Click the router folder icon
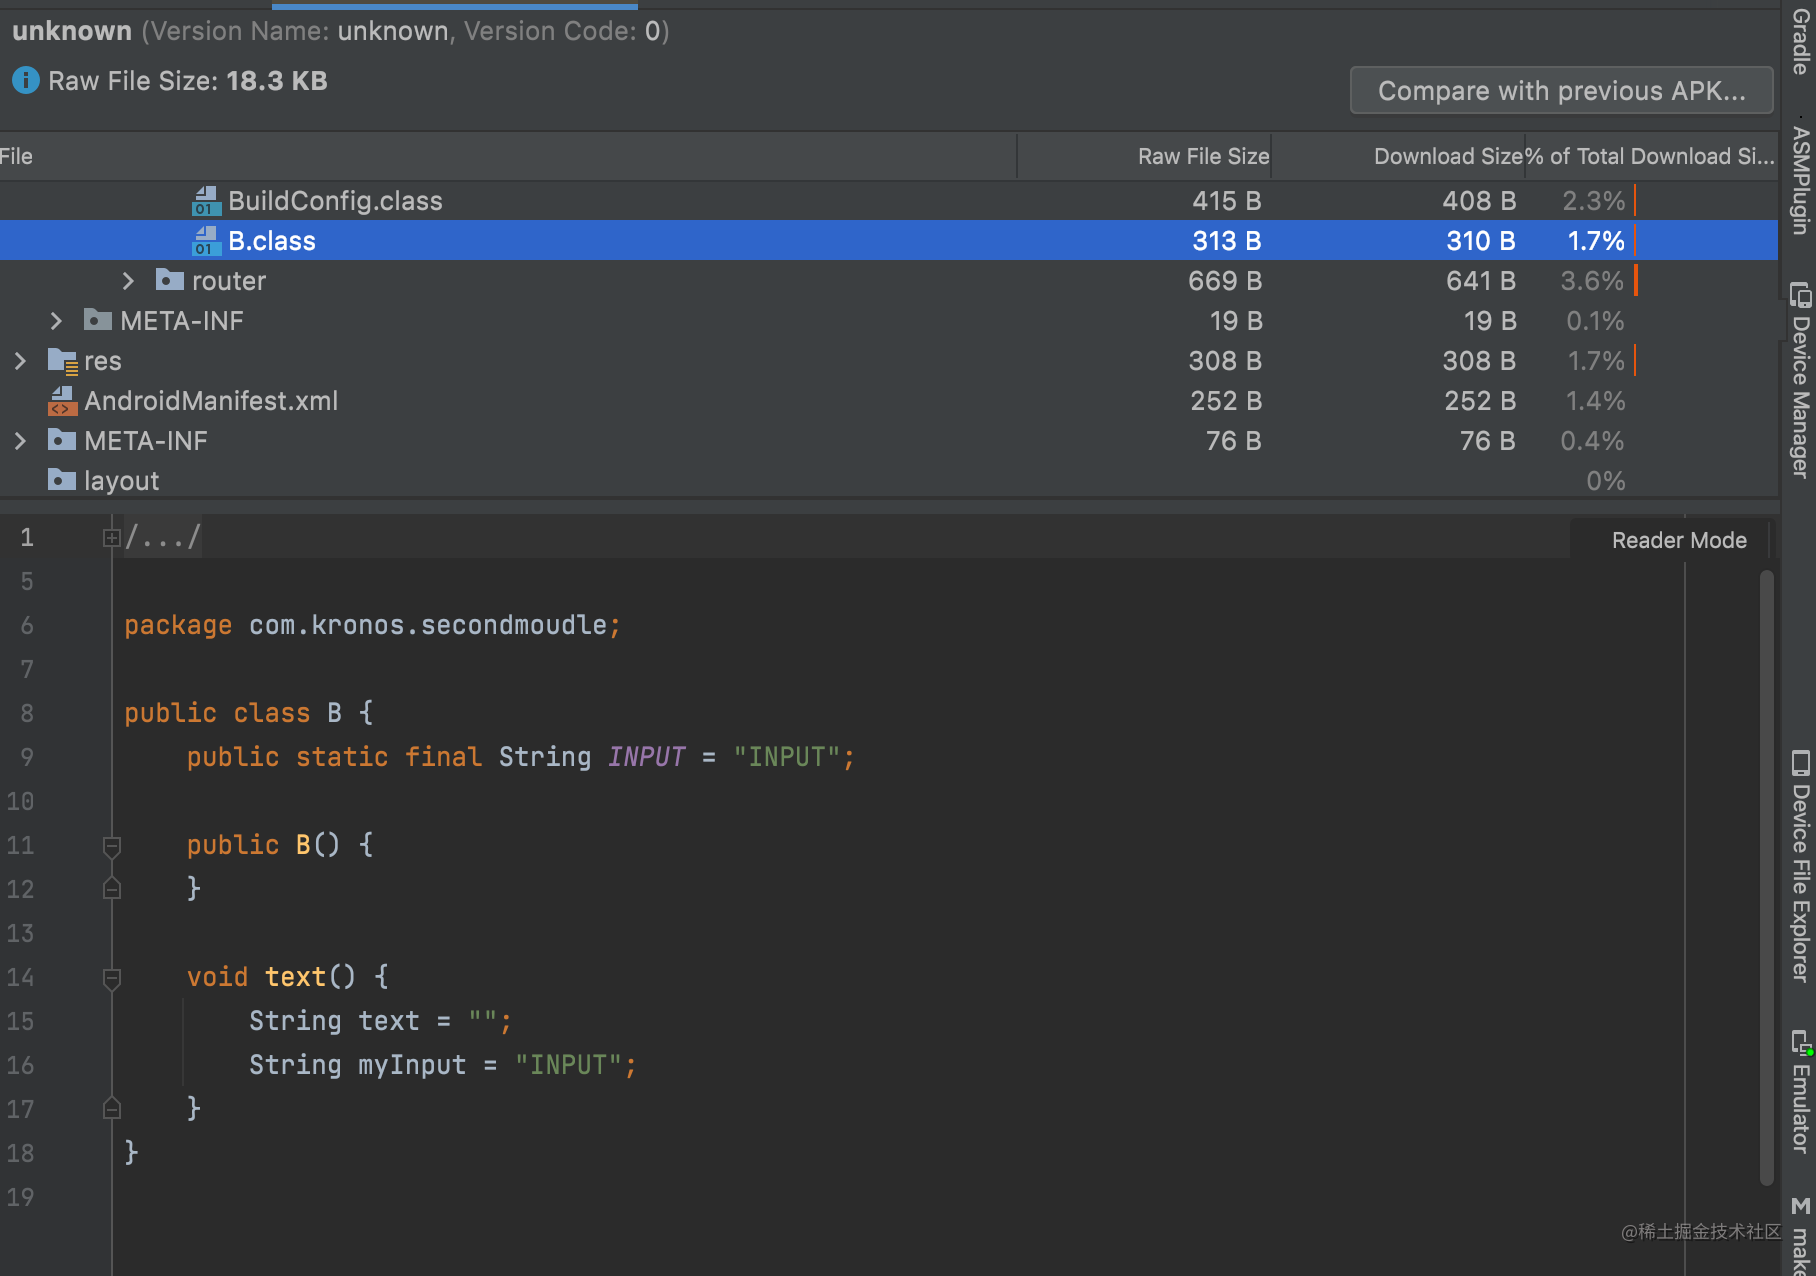Screen dimensions: 1816x1276 [170, 280]
